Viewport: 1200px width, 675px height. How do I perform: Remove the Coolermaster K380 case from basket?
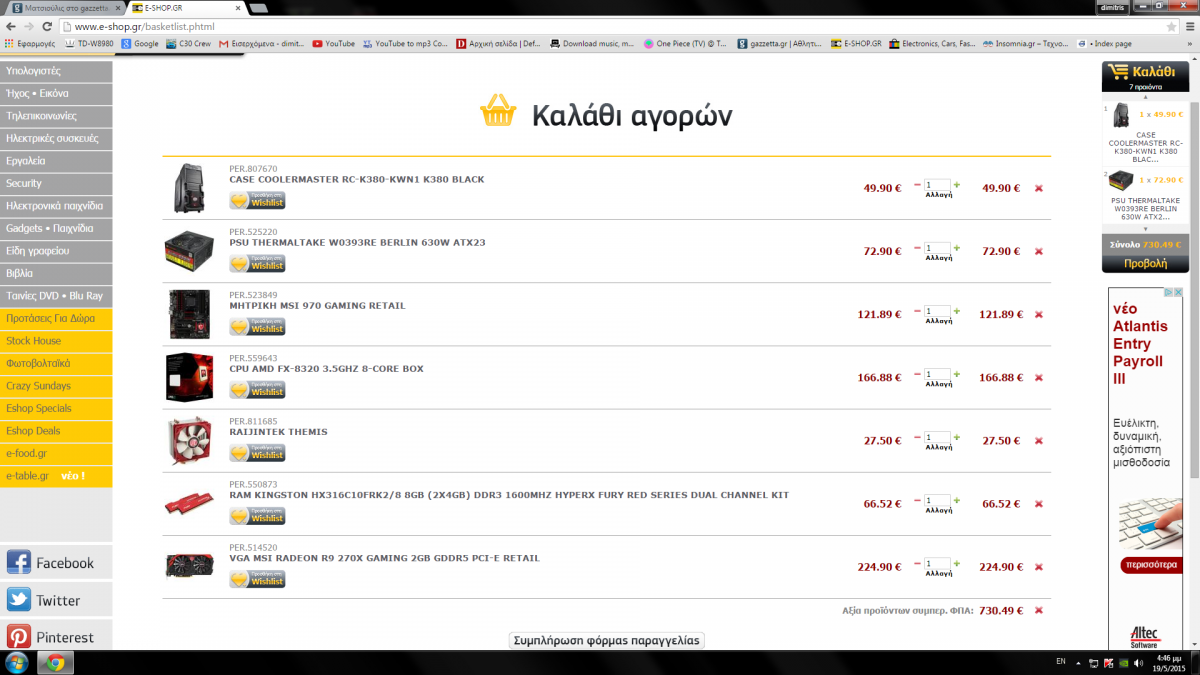[x=1038, y=188]
